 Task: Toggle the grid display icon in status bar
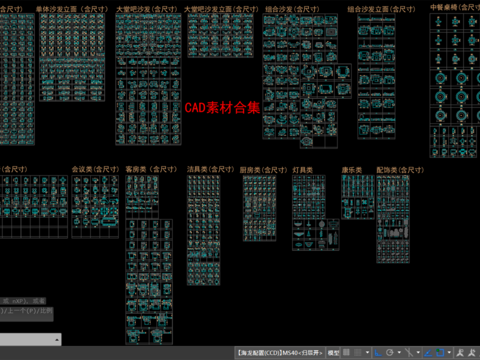click(x=346, y=352)
